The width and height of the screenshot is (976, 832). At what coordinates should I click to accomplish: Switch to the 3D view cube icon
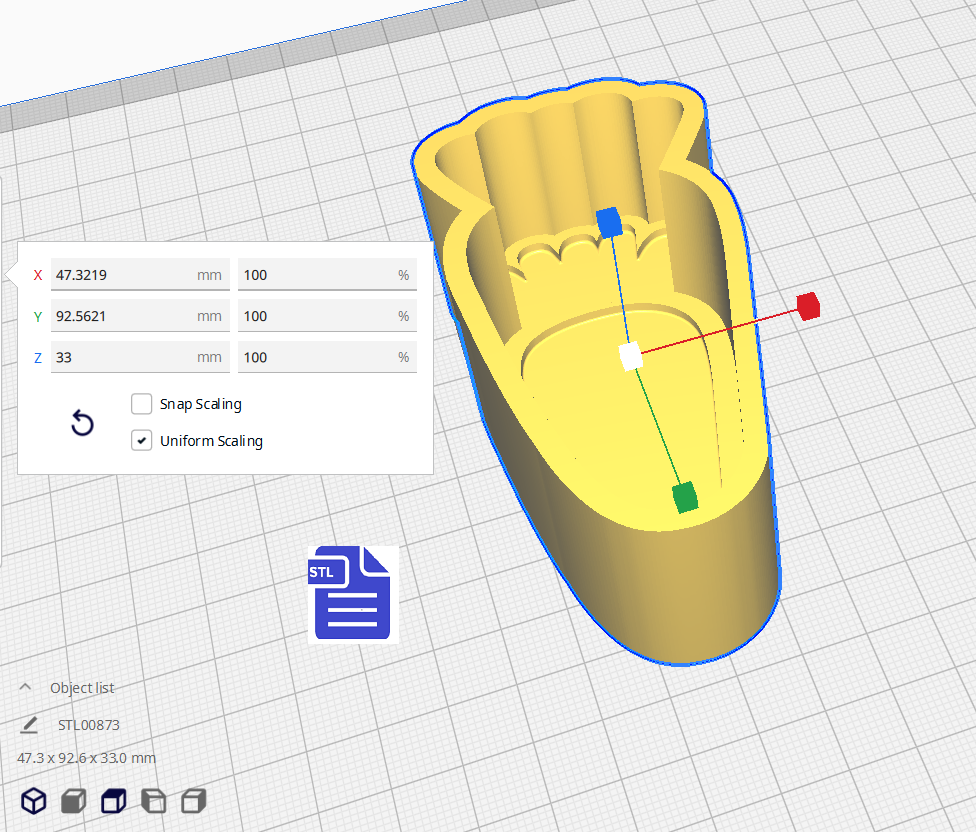(34, 800)
